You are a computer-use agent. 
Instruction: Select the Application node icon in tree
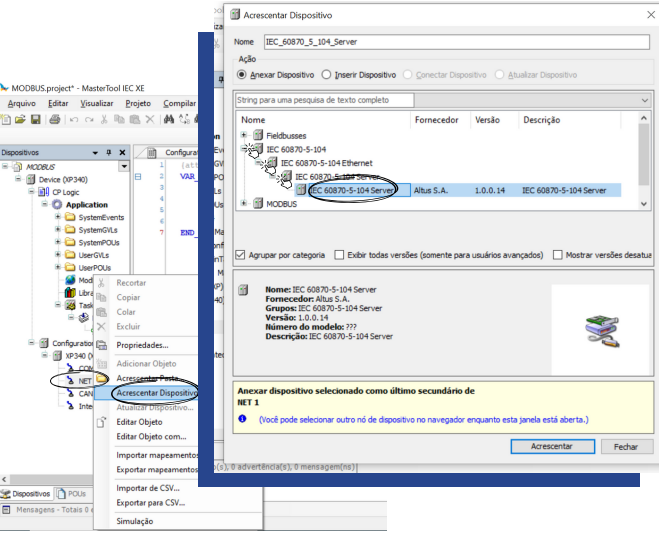(x=57, y=204)
